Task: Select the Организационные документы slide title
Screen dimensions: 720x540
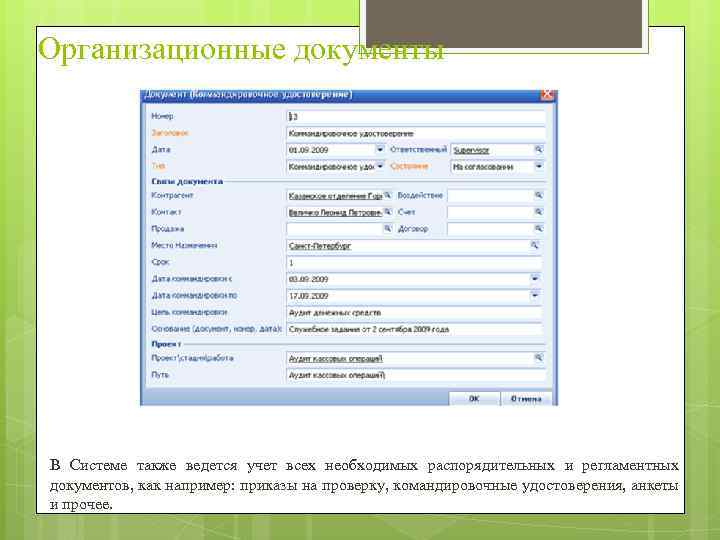Action: point(241,50)
